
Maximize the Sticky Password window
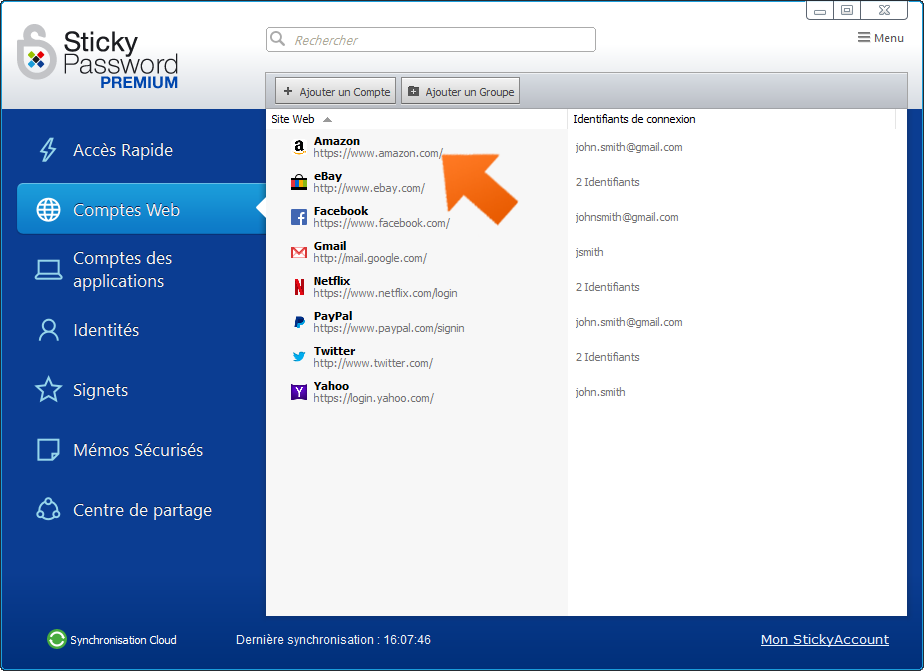847,10
